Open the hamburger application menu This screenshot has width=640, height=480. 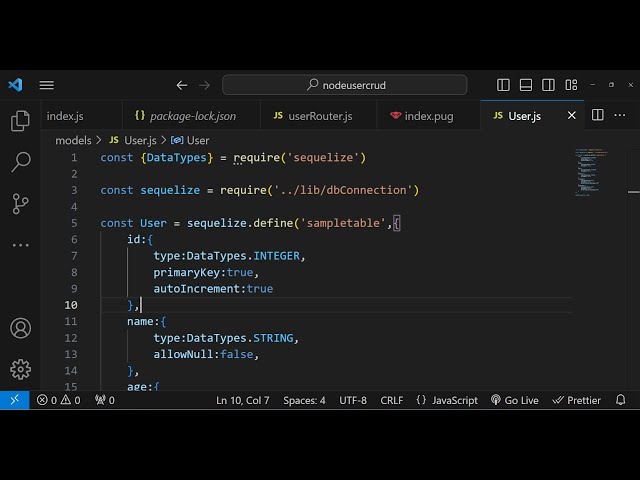[47, 85]
